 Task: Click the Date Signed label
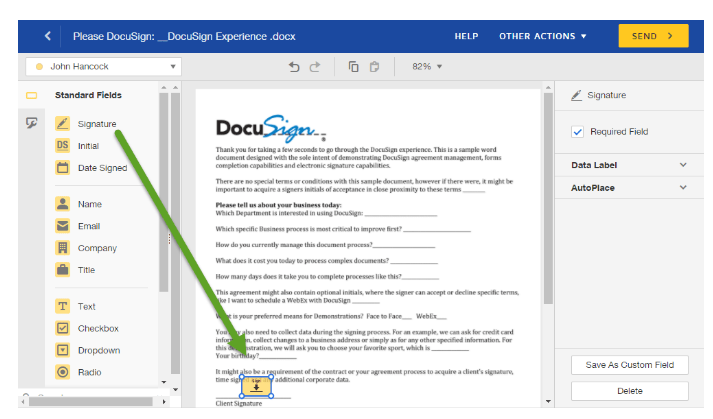[x=102, y=168]
